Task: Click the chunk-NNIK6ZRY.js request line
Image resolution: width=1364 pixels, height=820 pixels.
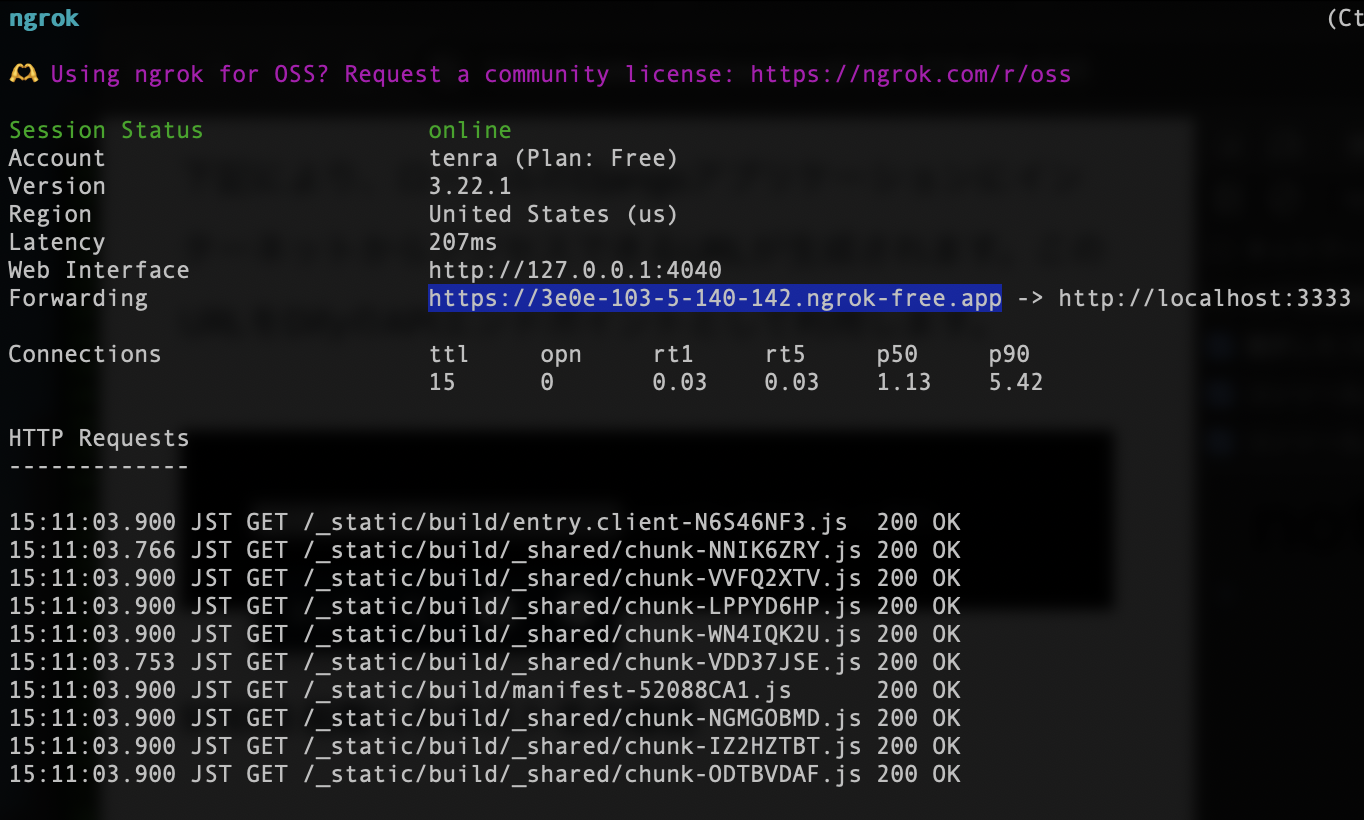Action: pyautogui.click(x=485, y=550)
